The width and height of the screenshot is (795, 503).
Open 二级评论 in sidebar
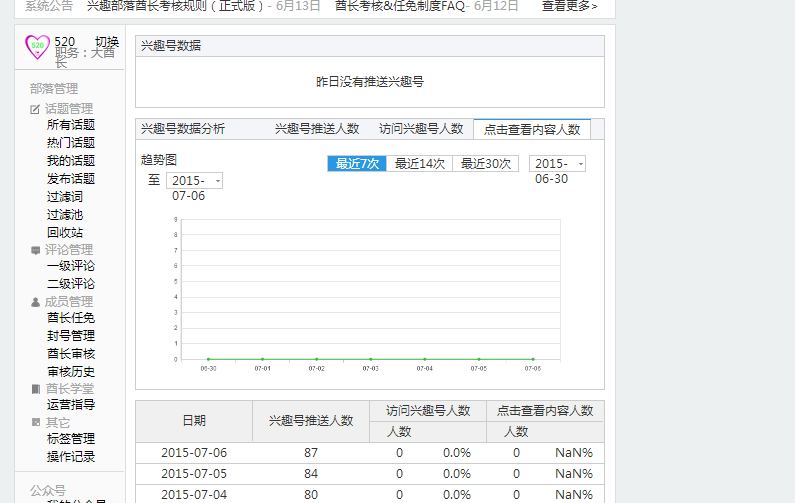71,284
